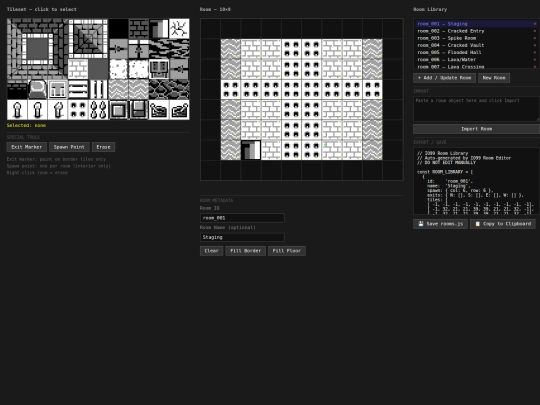Select the four-hole spike trap tile in the tileset
540x405 pixels.
click(78, 110)
